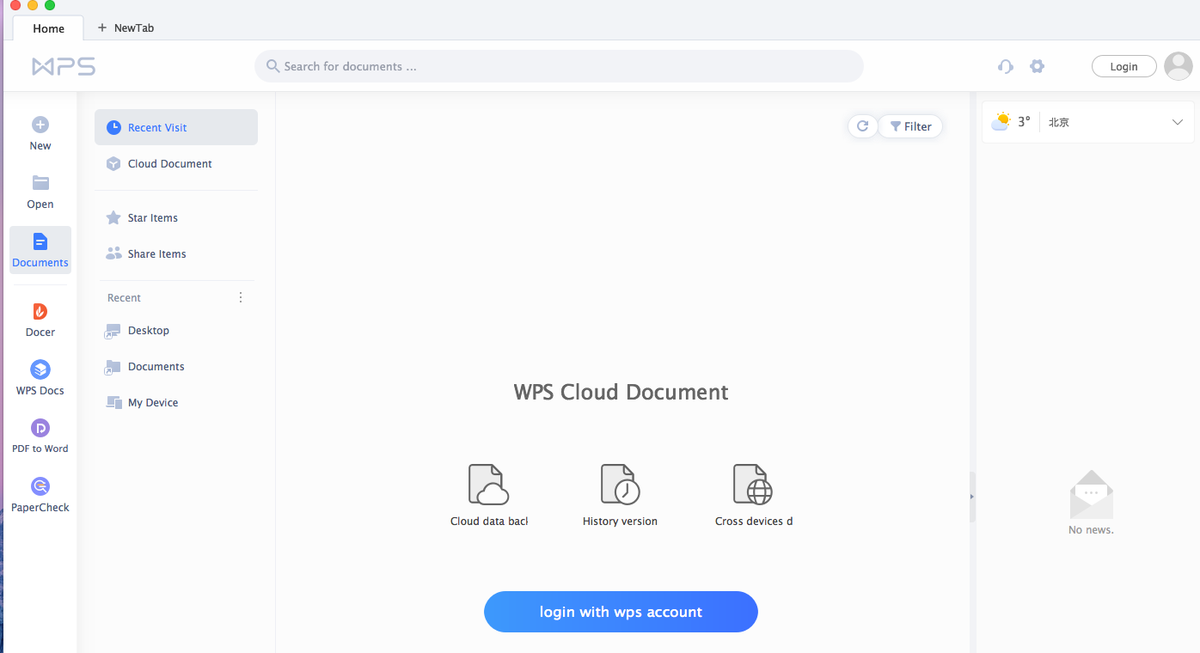Screen dimensions: 1200x653
Task: Click the No news envelope icon
Action: [x=1091, y=495]
